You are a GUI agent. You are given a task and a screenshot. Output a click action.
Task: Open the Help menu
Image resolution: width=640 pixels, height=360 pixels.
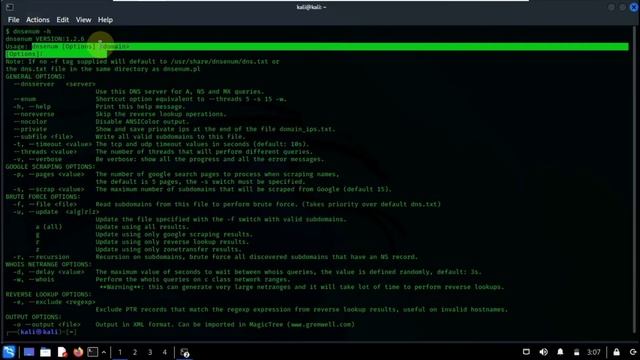click(105, 20)
